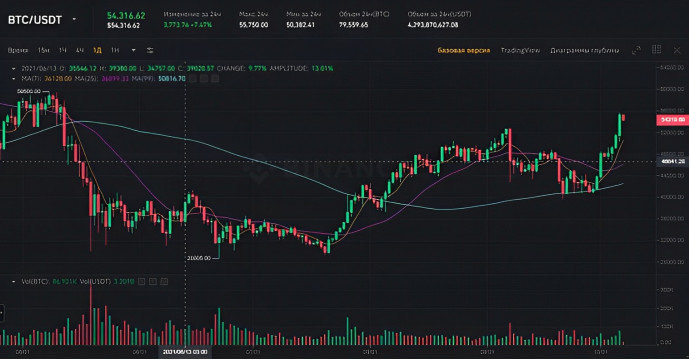The width and height of the screenshot is (689, 360).
Task: Collapse the MA indicator row caret
Action: 14,79
